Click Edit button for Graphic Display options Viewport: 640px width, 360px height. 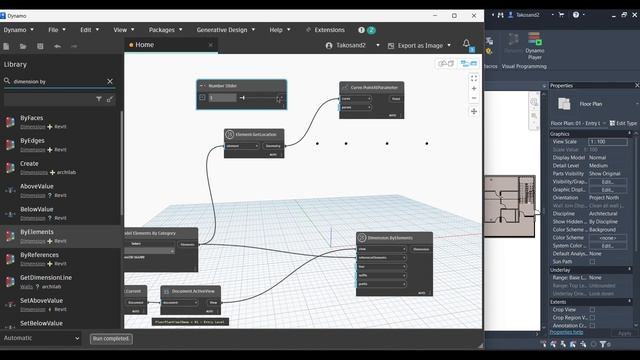607,190
